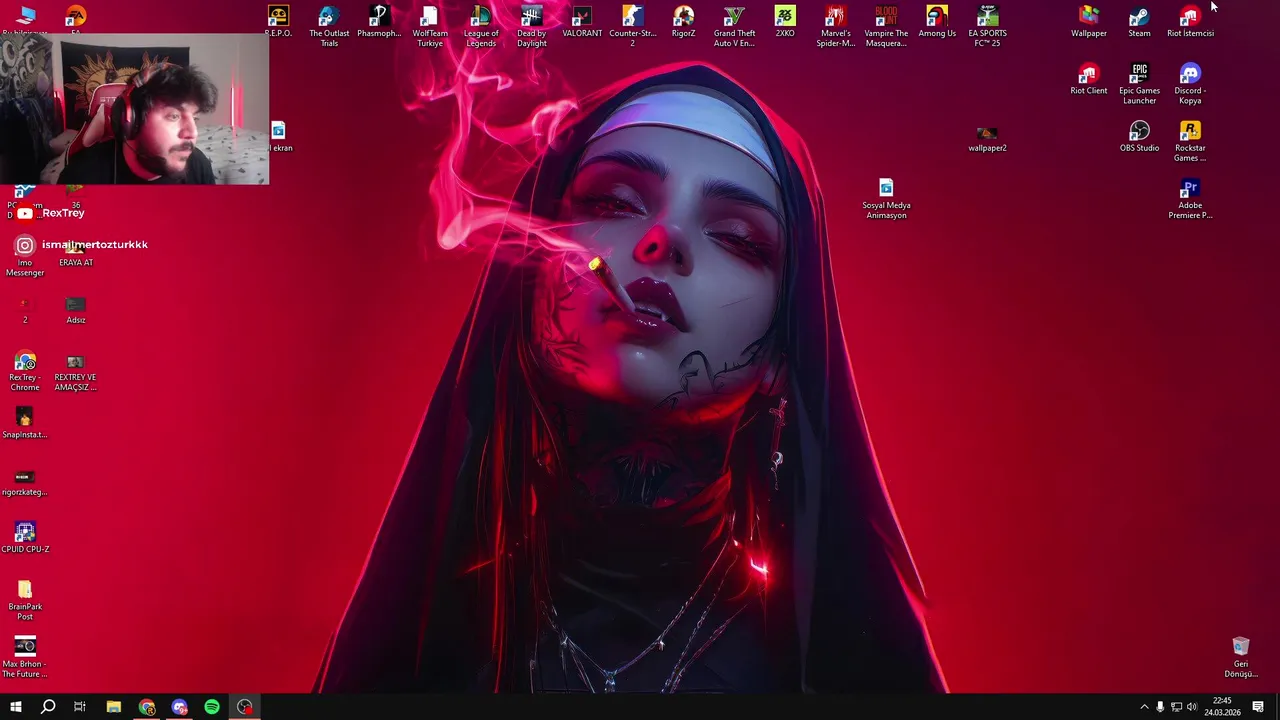Open the Riot İstemcisi shortcut
This screenshot has width=1280, height=720.
1190,22
